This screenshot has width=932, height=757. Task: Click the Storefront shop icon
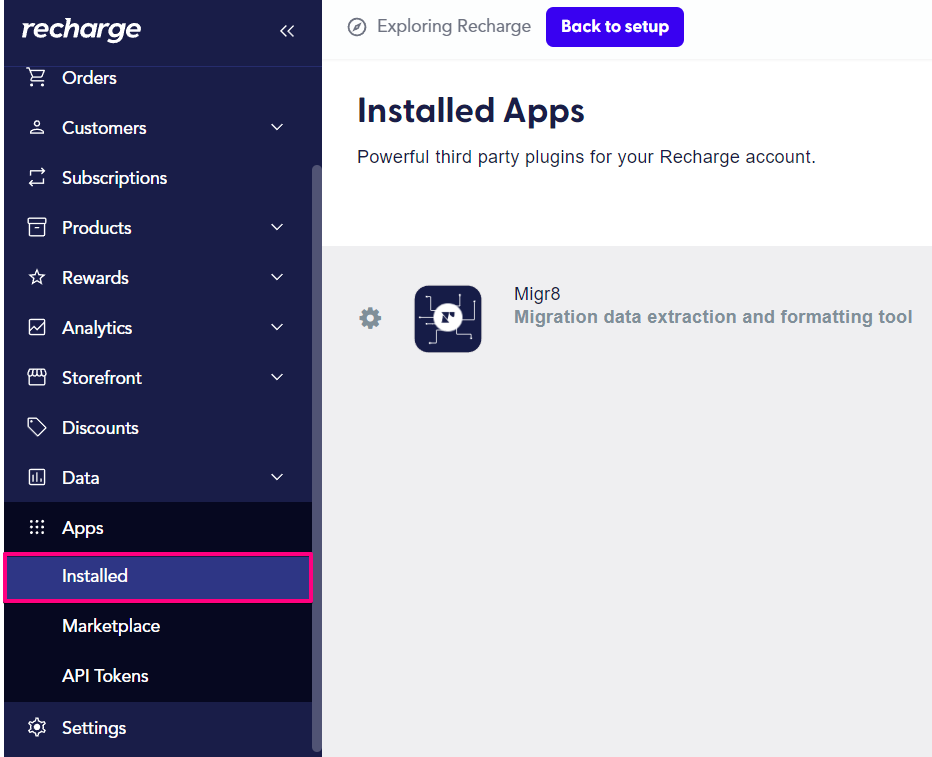pos(37,377)
